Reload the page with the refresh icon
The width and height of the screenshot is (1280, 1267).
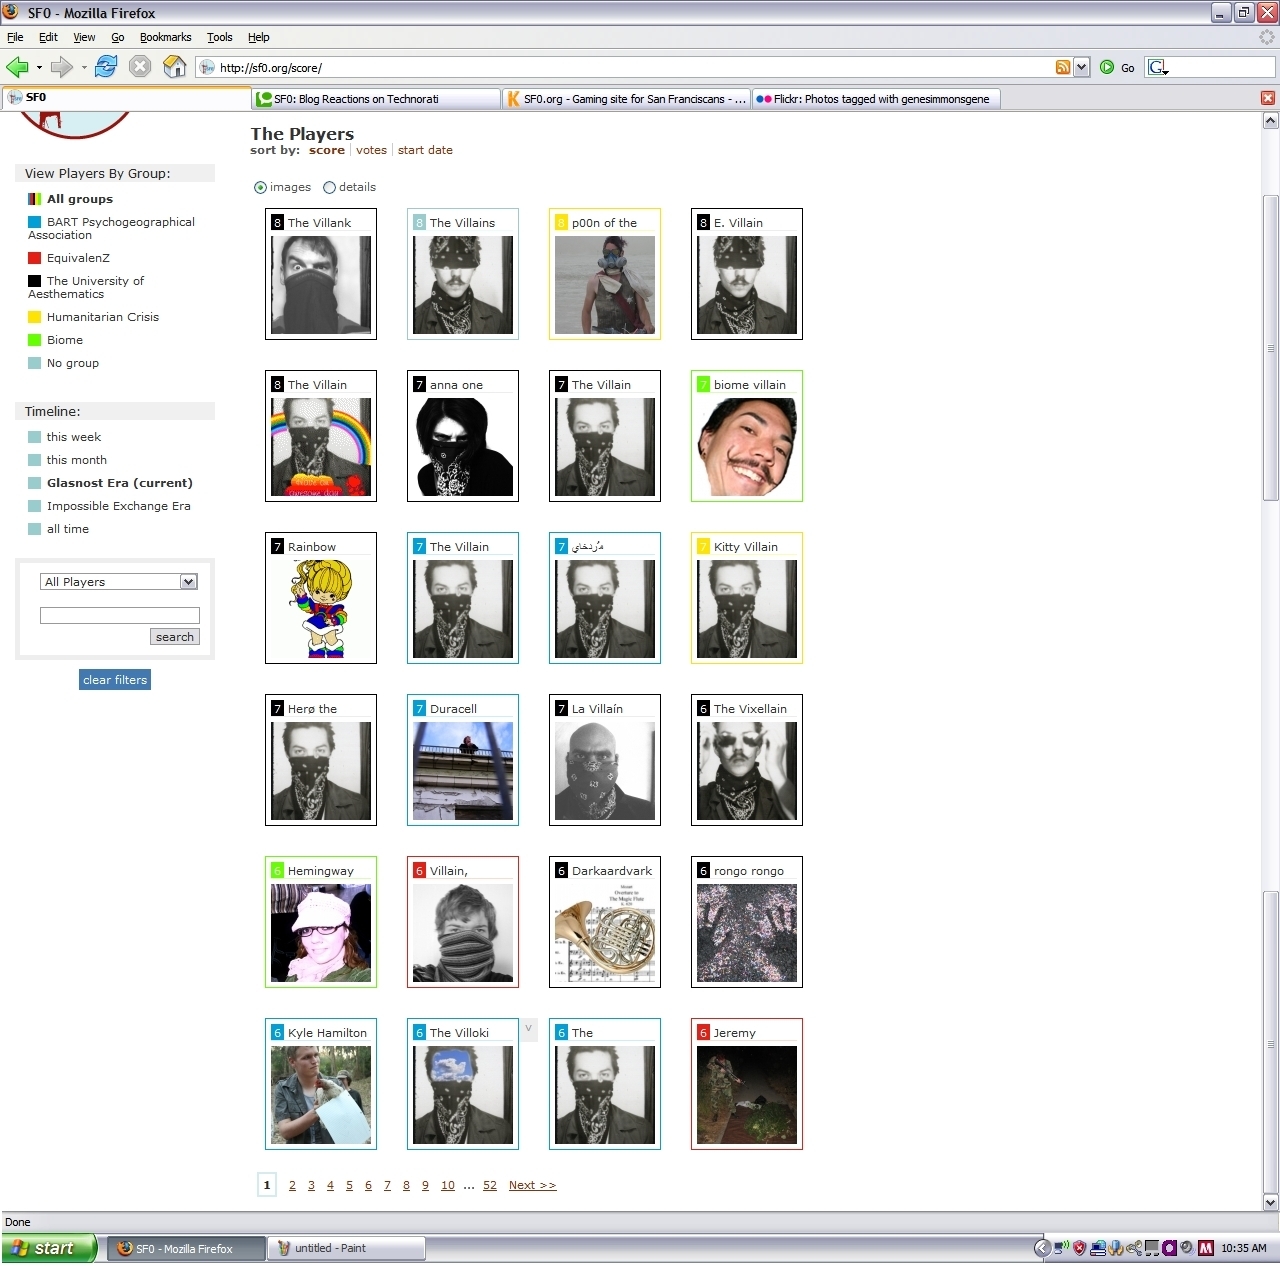(x=106, y=67)
